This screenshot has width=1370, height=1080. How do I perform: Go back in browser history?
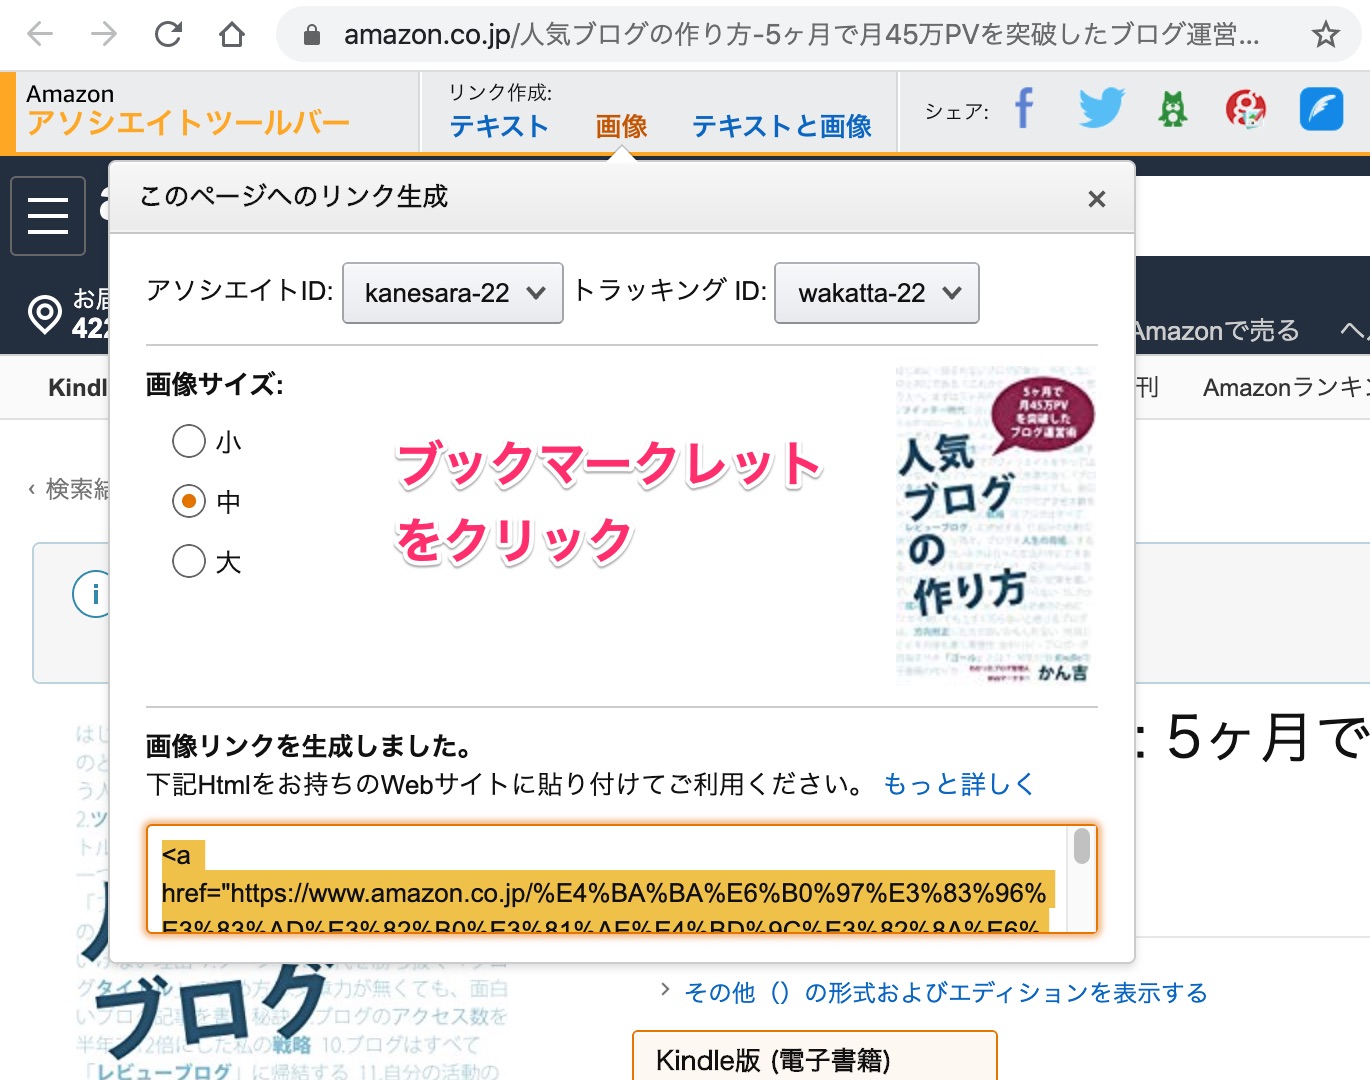pyautogui.click(x=40, y=34)
